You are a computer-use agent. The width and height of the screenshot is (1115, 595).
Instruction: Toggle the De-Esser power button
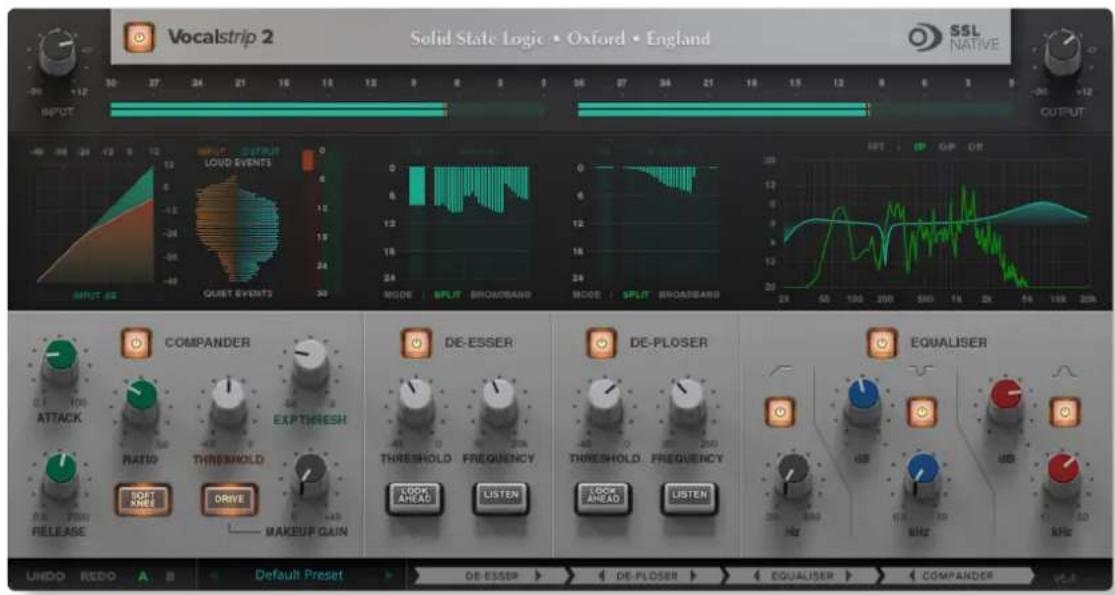click(416, 343)
